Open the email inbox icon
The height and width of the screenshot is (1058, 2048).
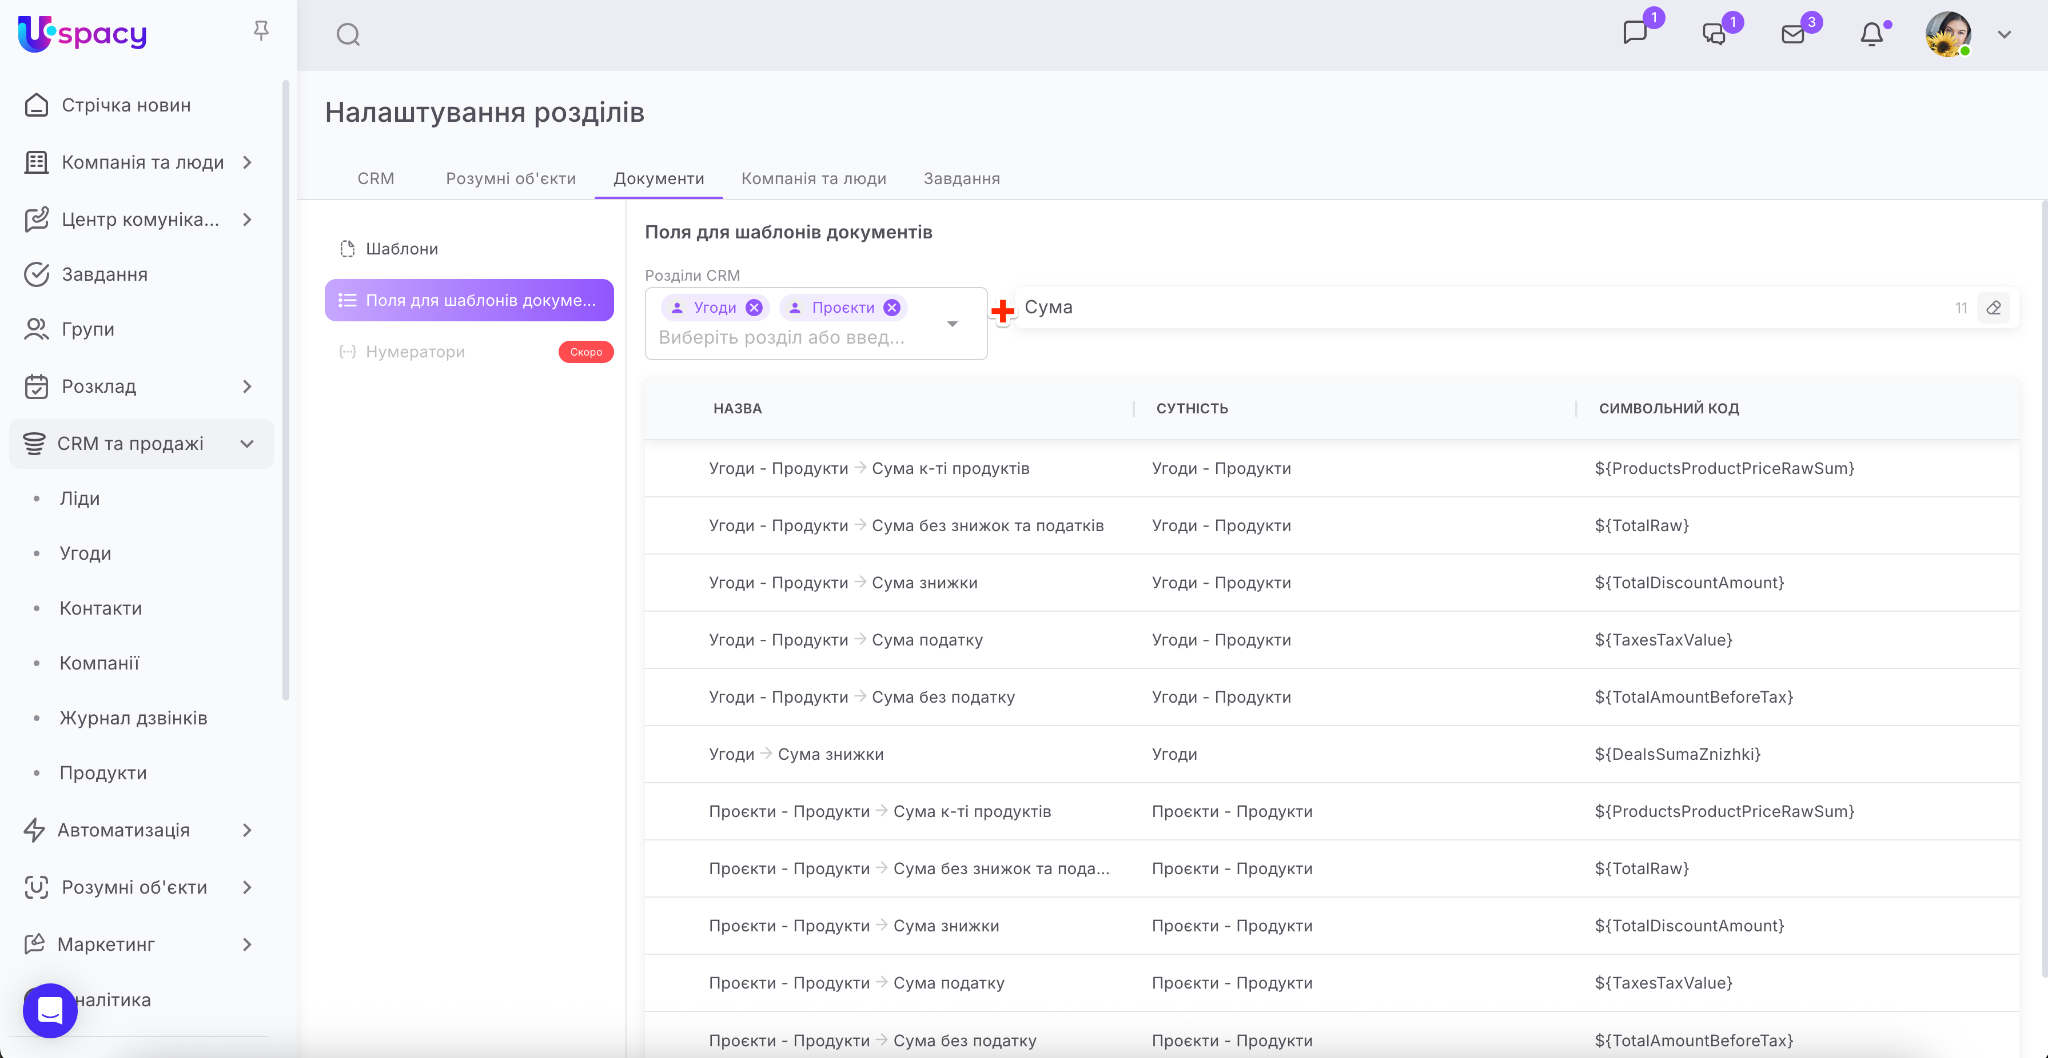(1793, 35)
